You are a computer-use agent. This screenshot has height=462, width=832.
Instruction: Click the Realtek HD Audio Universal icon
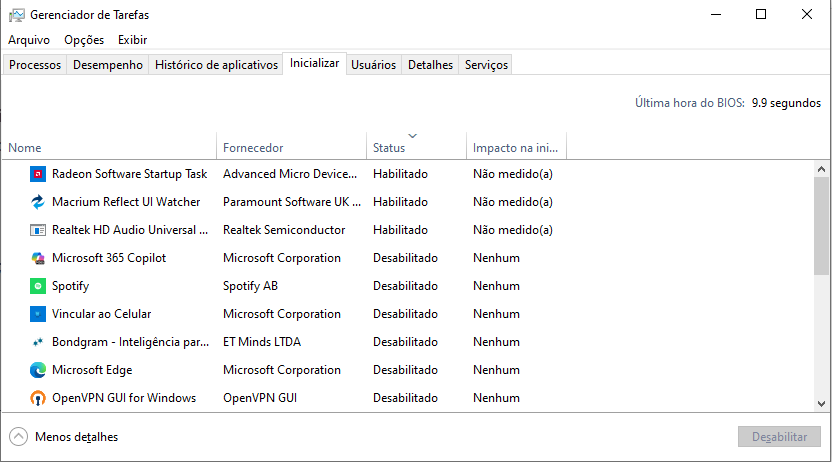pyautogui.click(x=38, y=230)
